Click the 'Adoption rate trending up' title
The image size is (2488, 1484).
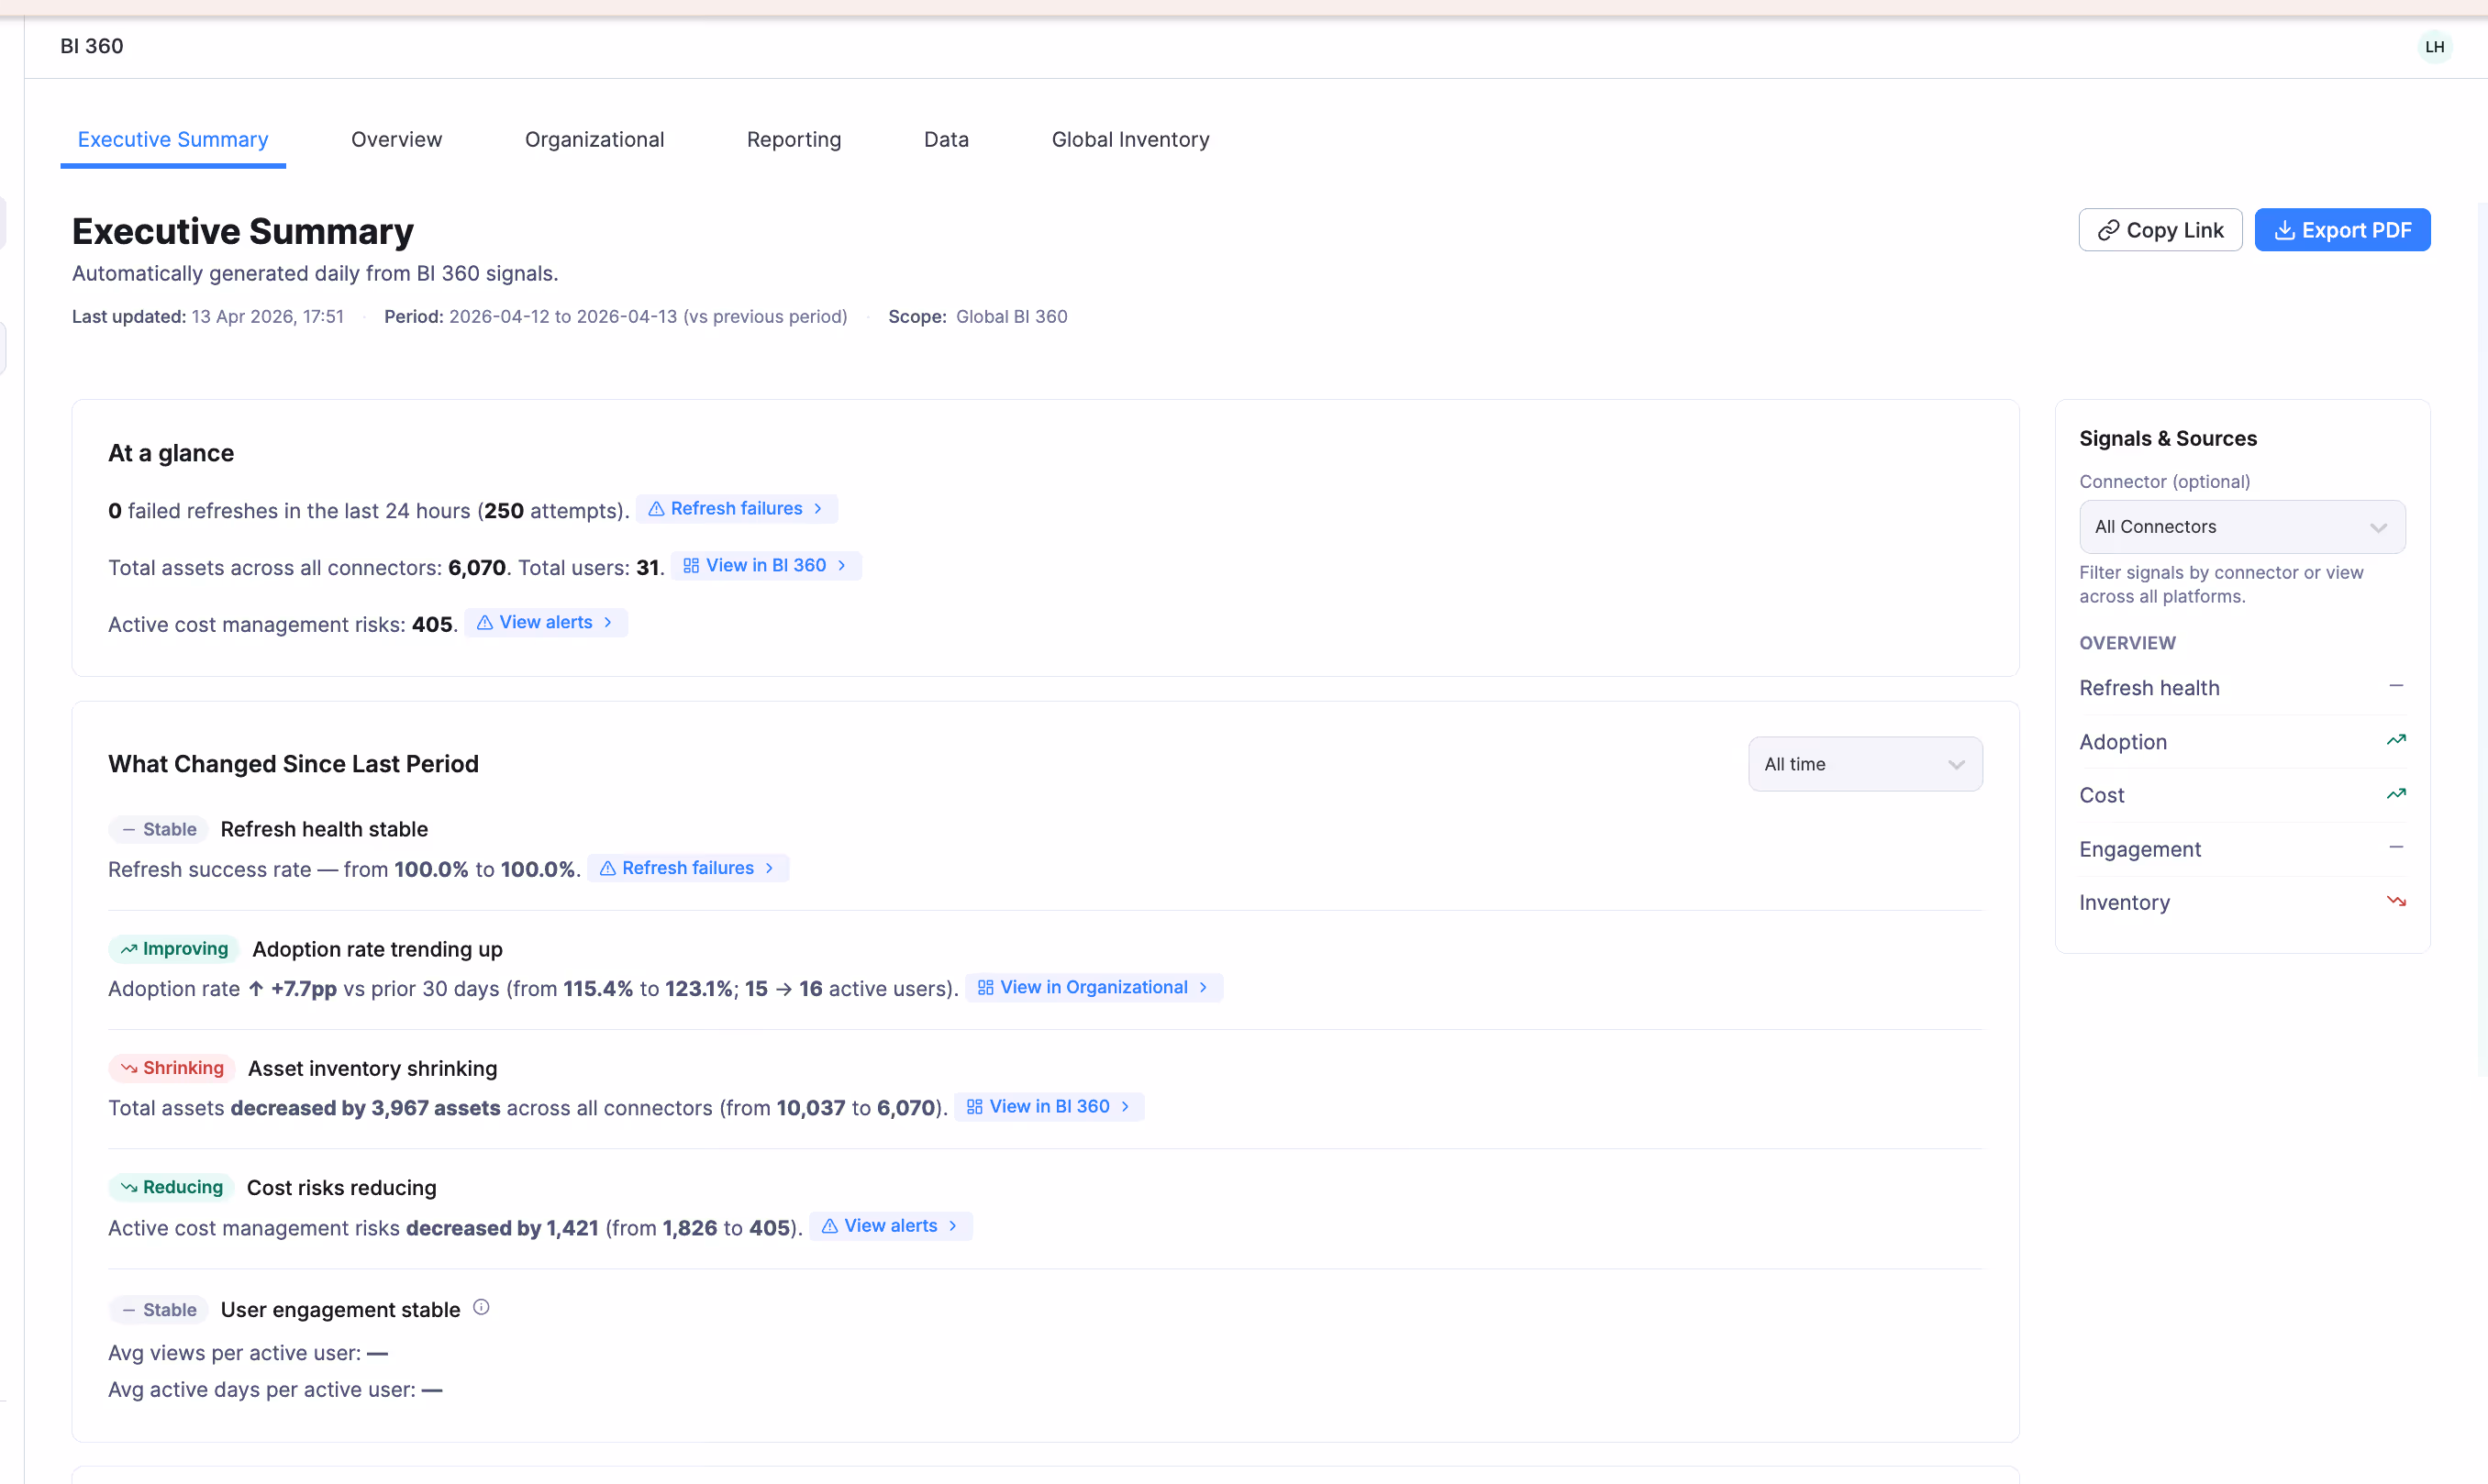pyautogui.click(x=377, y=949)
